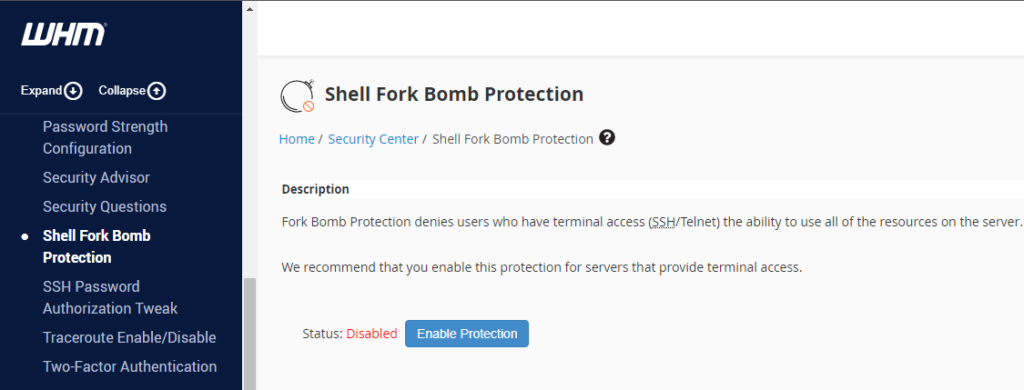Select Shell Fork Bomb Protection item

pyautogui.click(x=97, y=246)
